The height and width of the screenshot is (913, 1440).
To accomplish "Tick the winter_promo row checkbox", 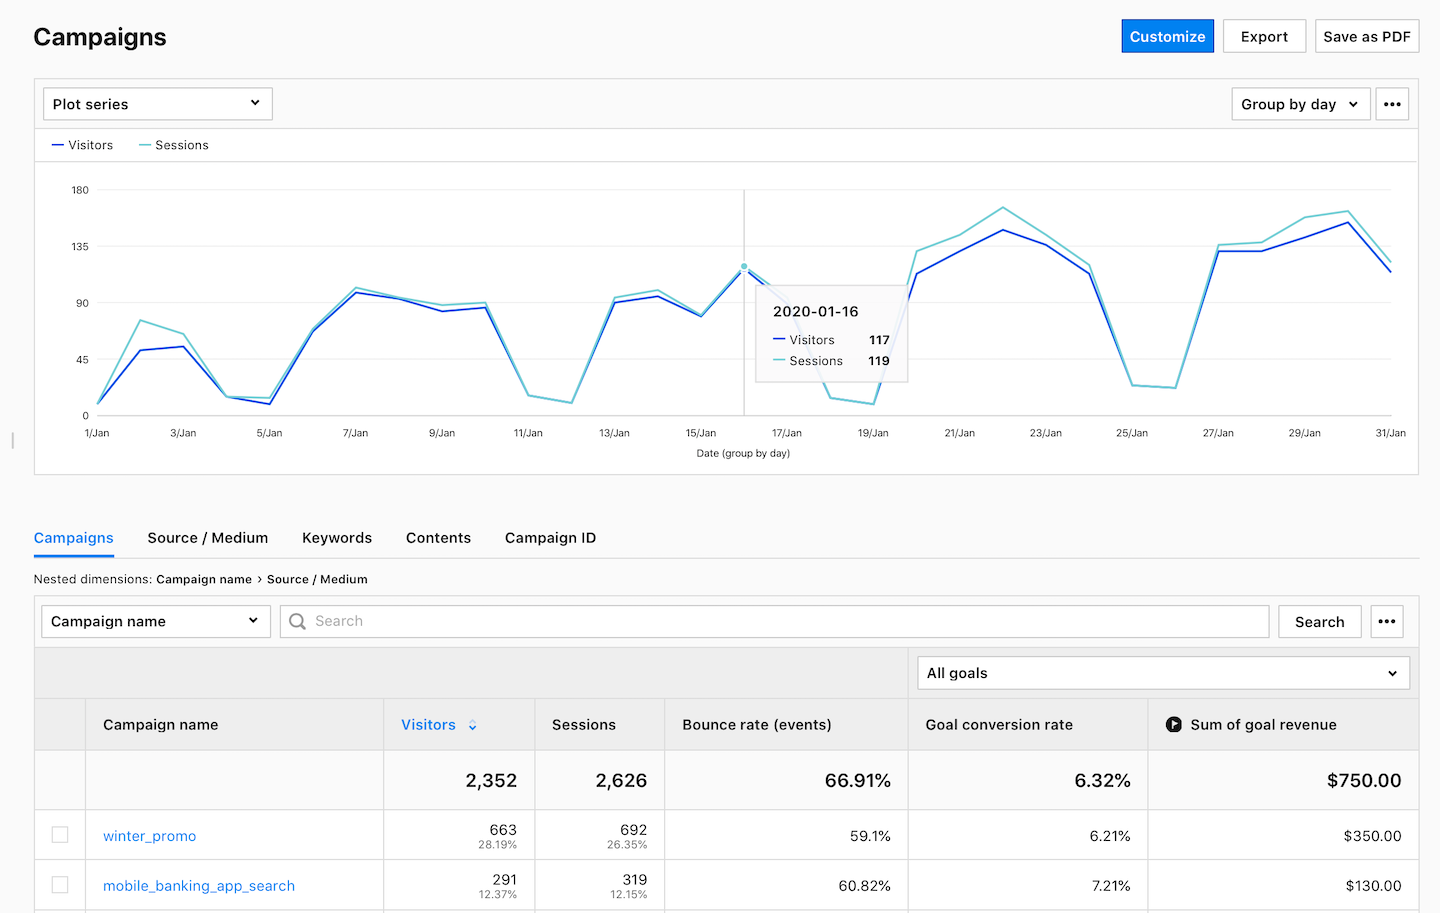I will click(60, 835).
